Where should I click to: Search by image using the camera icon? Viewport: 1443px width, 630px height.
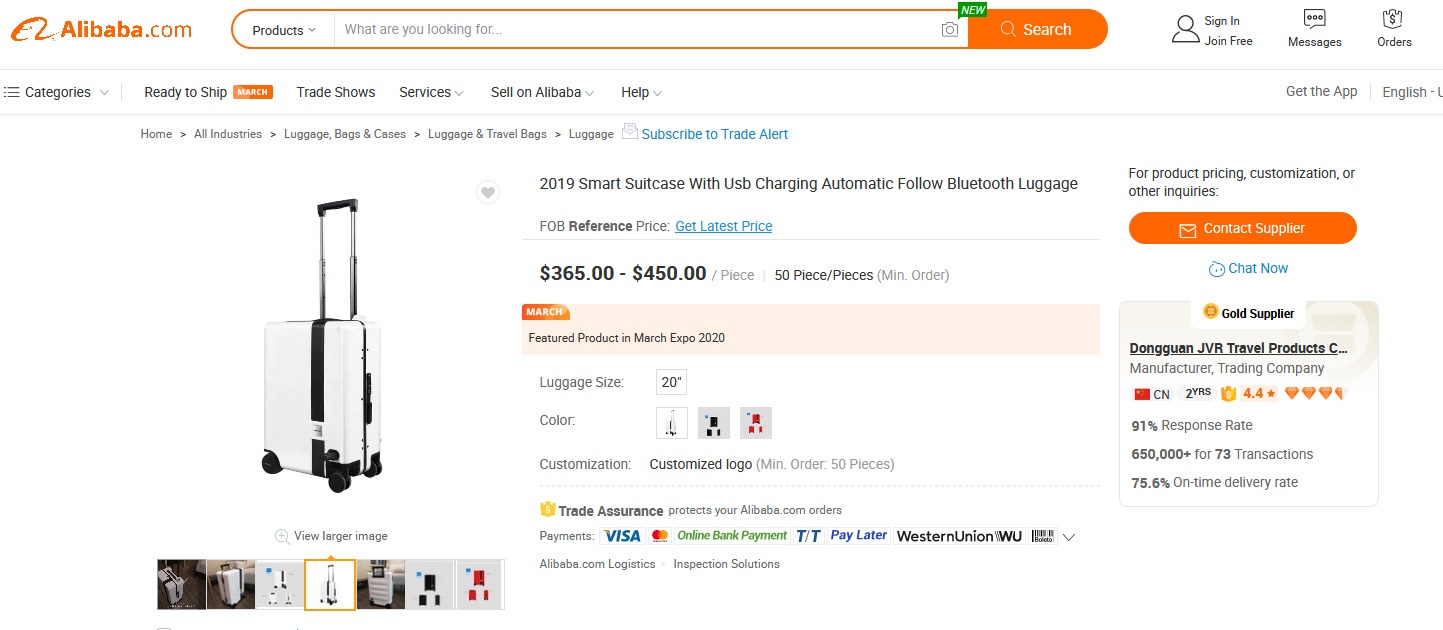coord(948,29)
